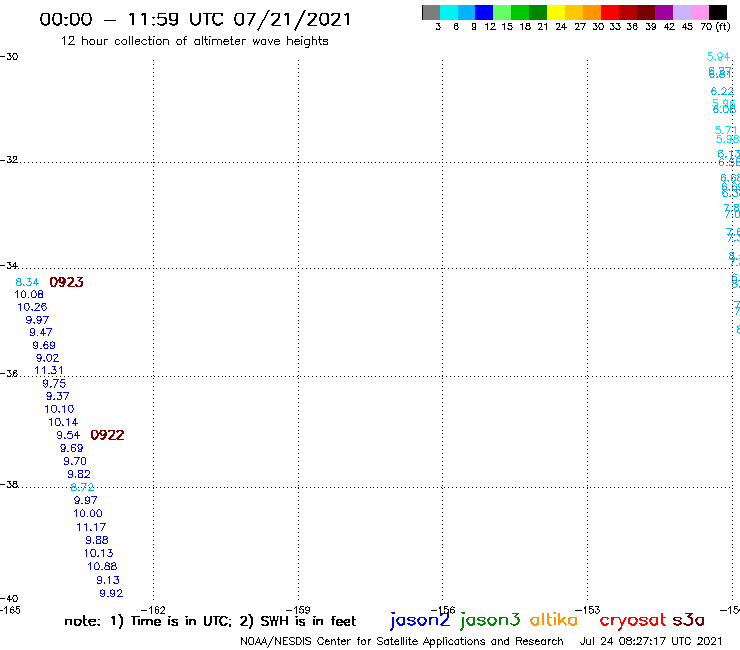The image size is (740, 650).
Task: Select the 10.10 wave height value
Action: coord(59,409)
